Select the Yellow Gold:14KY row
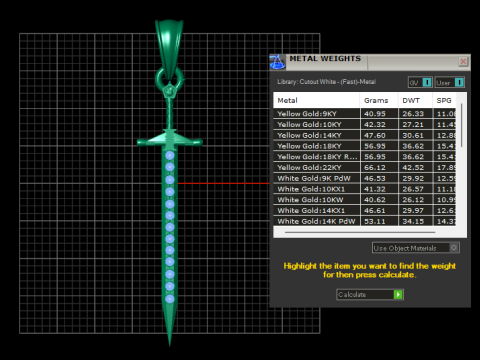This screenshot has width=480, height=360. pos(365,135)
